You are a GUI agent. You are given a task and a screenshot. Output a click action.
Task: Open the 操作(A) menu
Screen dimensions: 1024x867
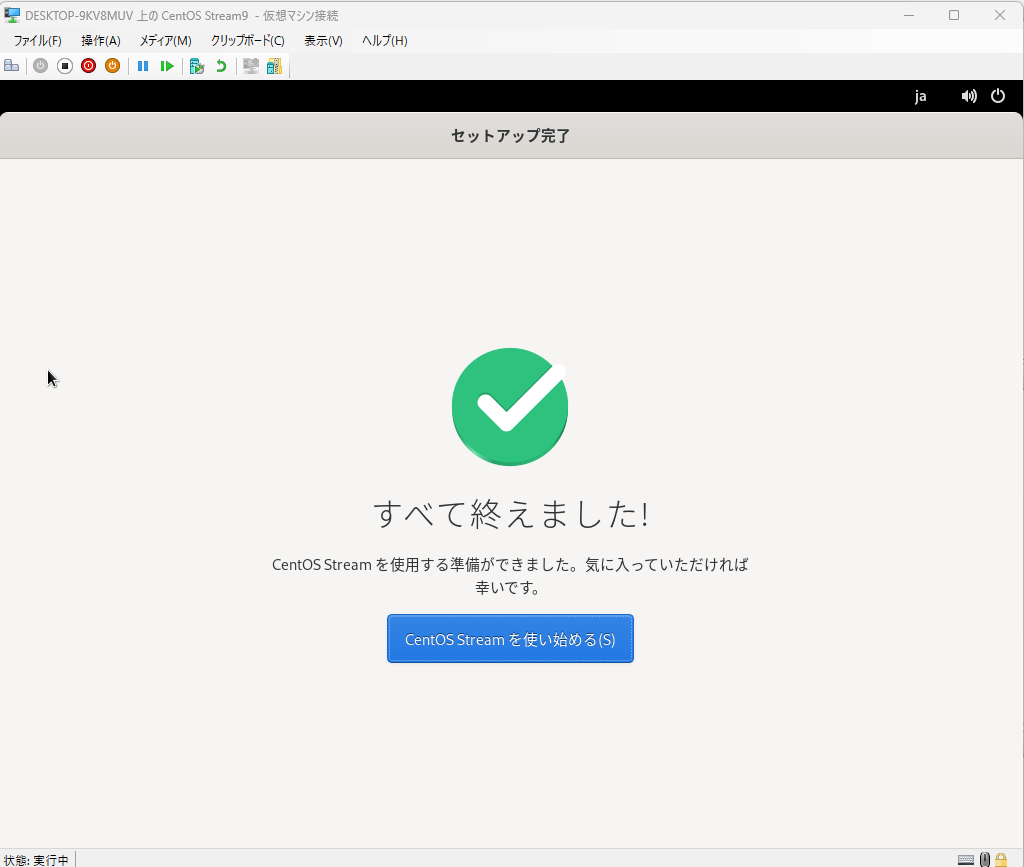(x=100, y=40)
